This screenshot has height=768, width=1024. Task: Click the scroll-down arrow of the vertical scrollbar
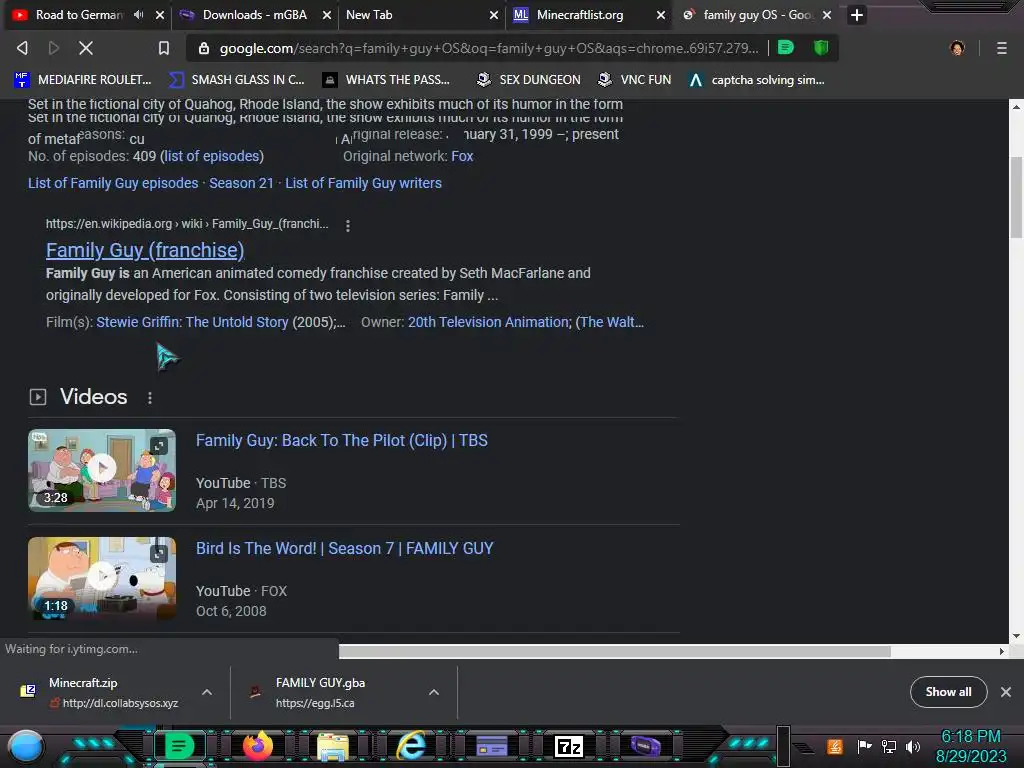(1016, 635)
